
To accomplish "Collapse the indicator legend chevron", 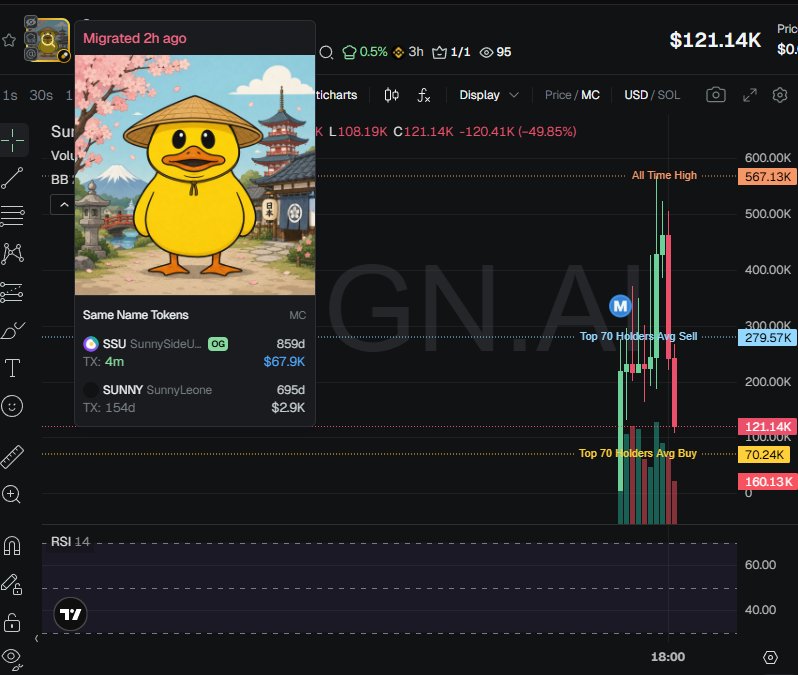I will tap(64, 205).
